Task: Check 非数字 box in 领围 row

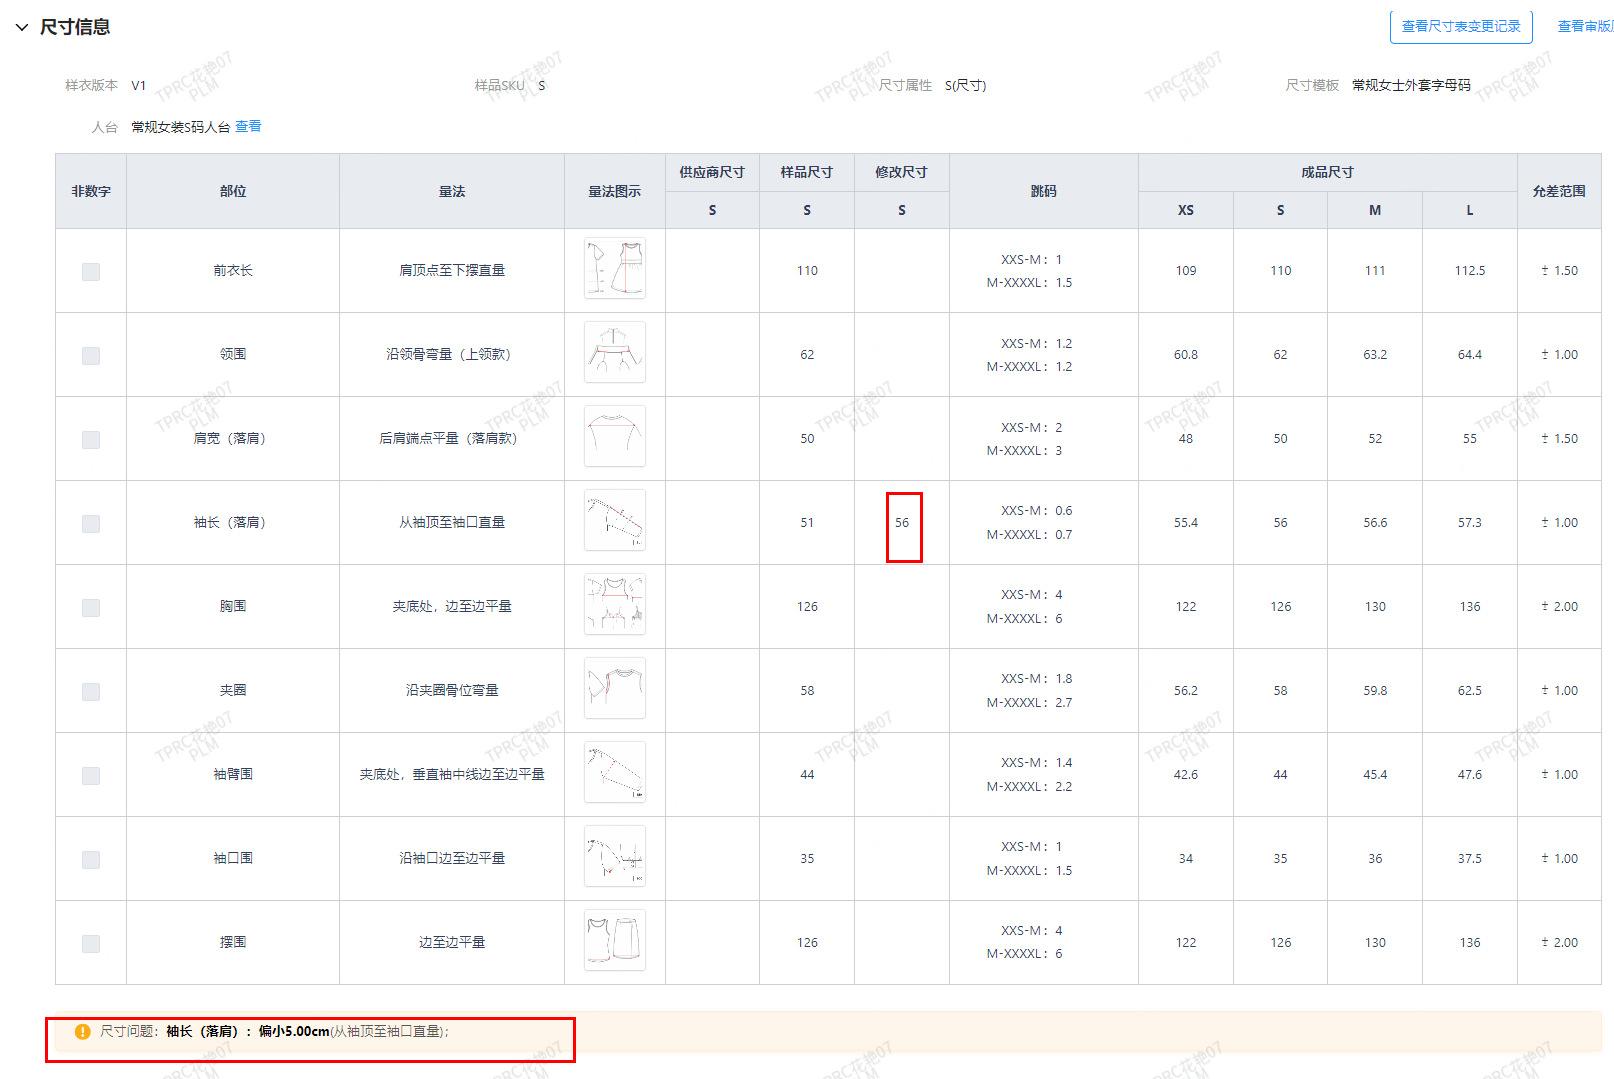Action: tap(91, 356)
